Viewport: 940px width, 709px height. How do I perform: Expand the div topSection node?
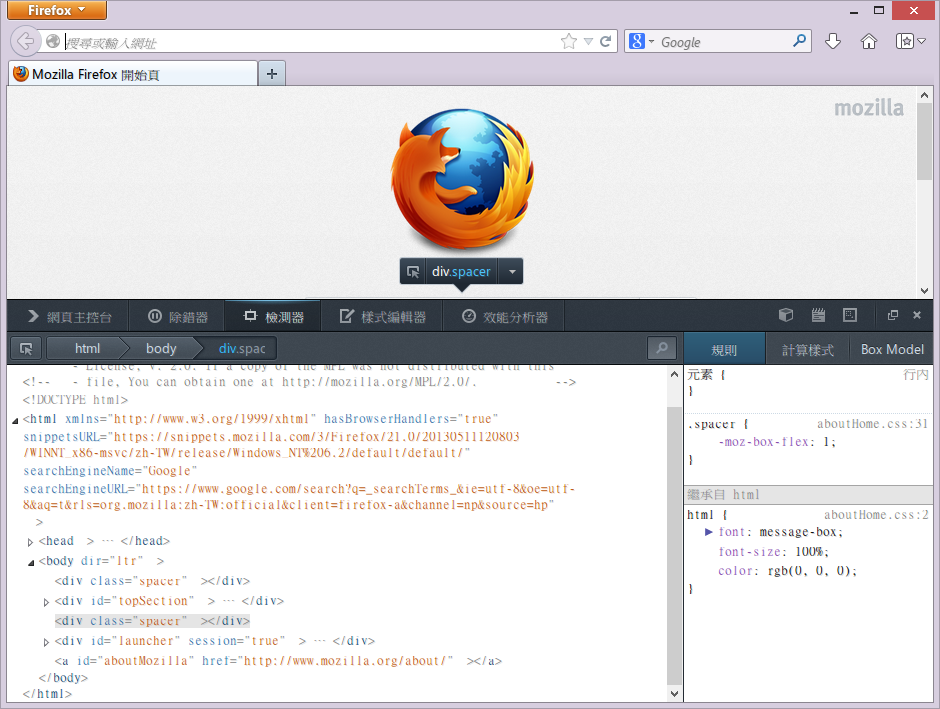47,602
